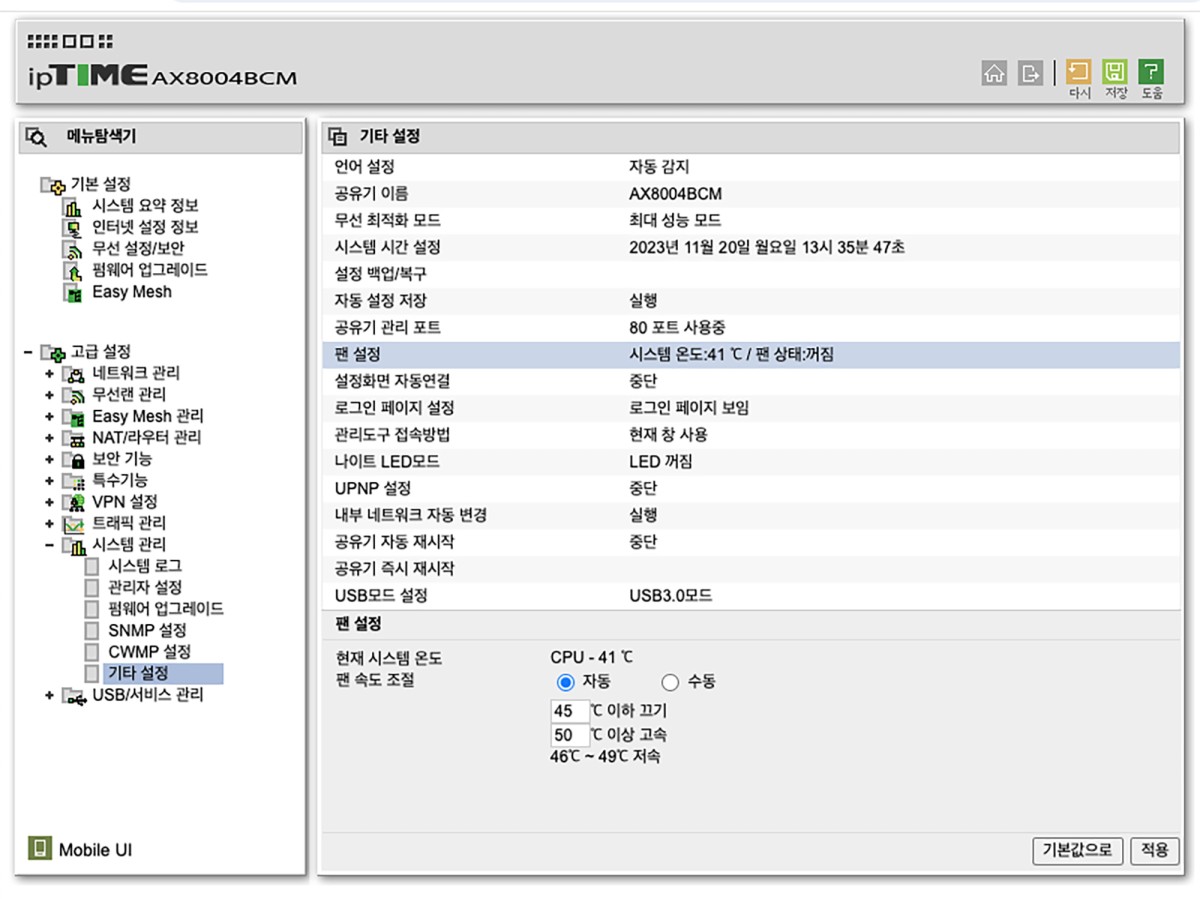Expand the 네트워크 관리 tree node
Viewport: 1200px width, 899px height.
(x=49, y=374)
